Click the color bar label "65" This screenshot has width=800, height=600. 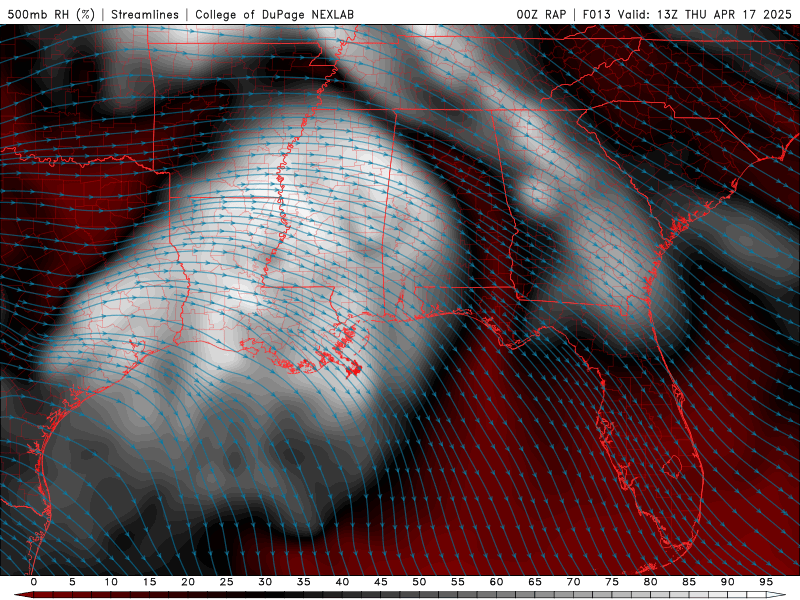point(535,582)
